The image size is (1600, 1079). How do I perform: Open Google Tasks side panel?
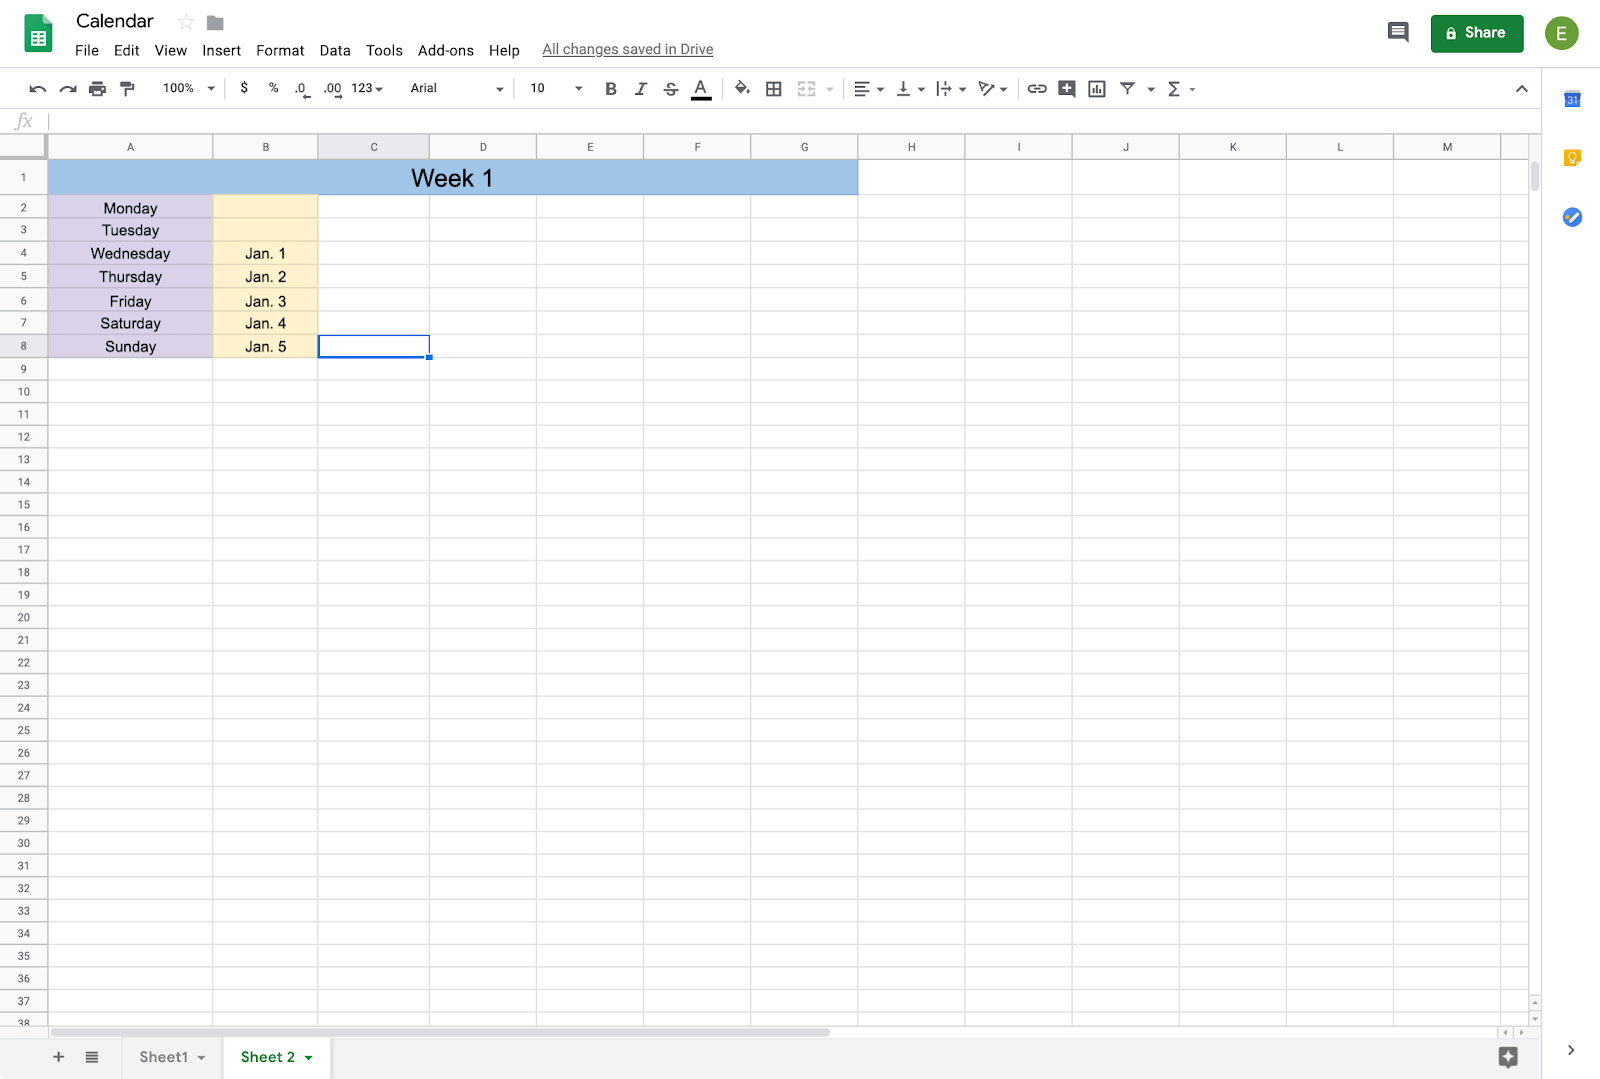[x=1572, y=217]
